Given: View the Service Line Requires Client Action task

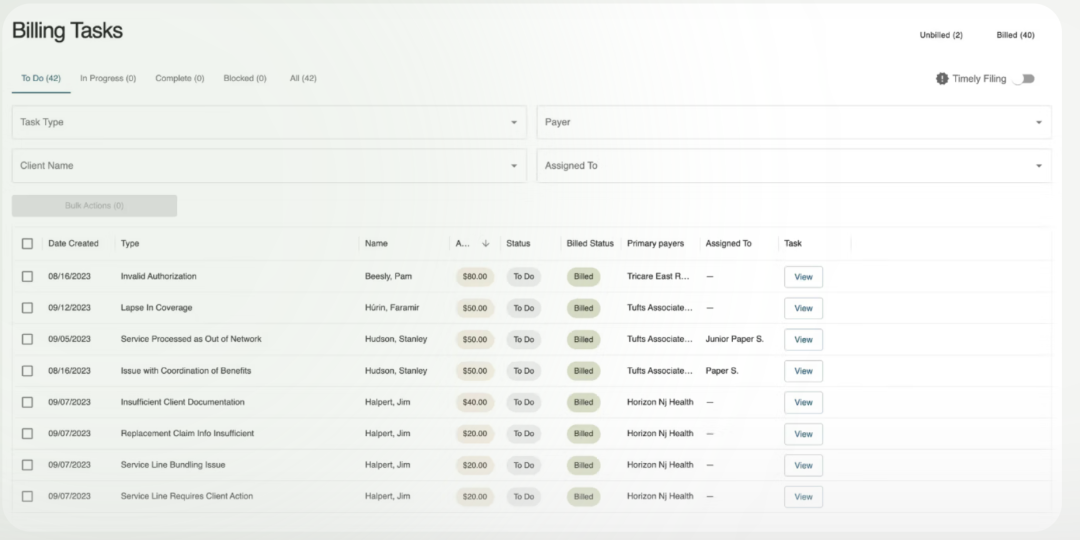Looking at the screenshot, I should pyautogui.click(x=803, y=497).
